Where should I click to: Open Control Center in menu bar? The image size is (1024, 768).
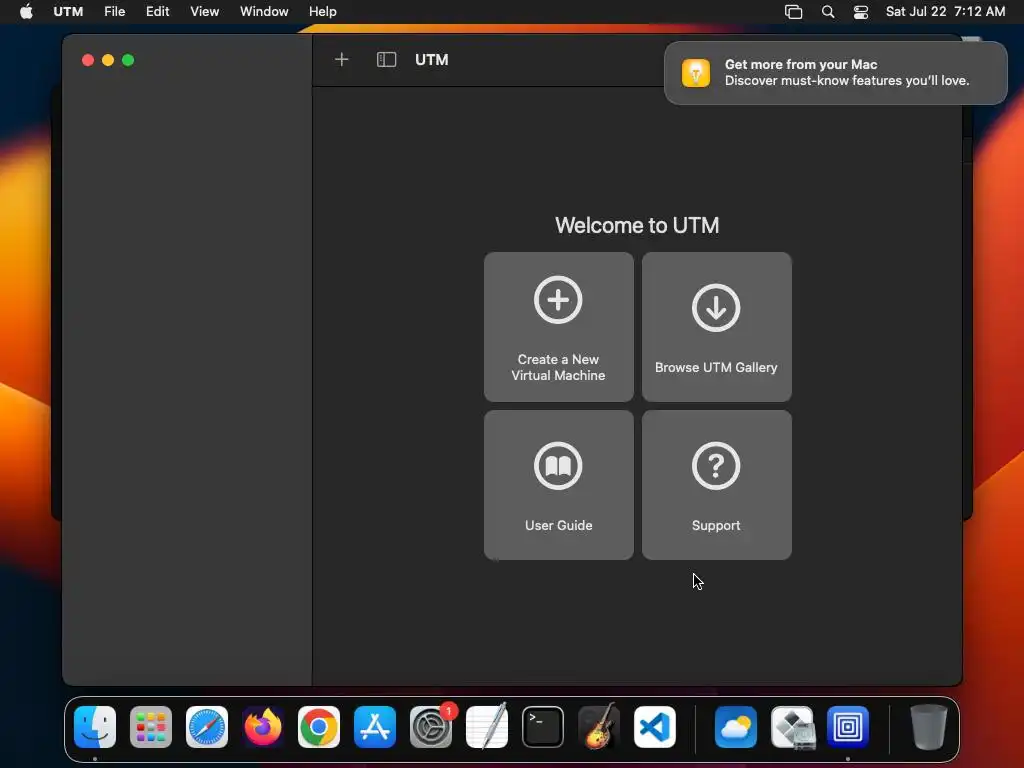(x=861, y=12)
